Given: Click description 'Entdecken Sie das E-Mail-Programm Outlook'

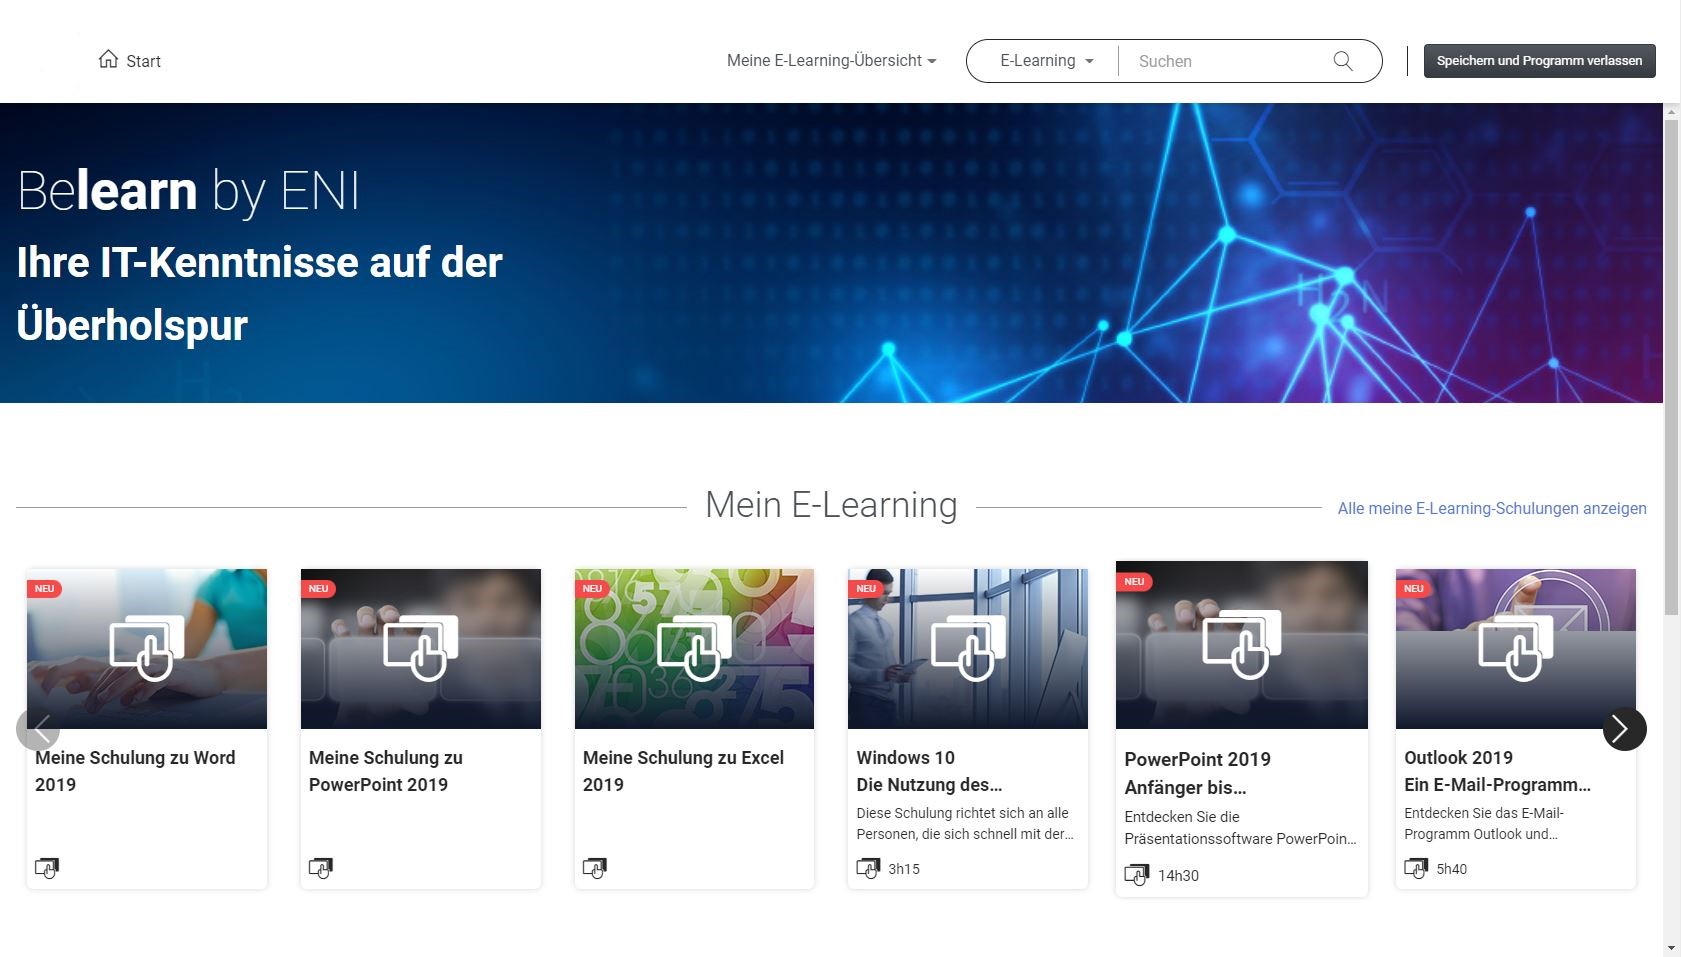Looking at the screenshot, I should pyautogui.click(x=1484, y=823).
